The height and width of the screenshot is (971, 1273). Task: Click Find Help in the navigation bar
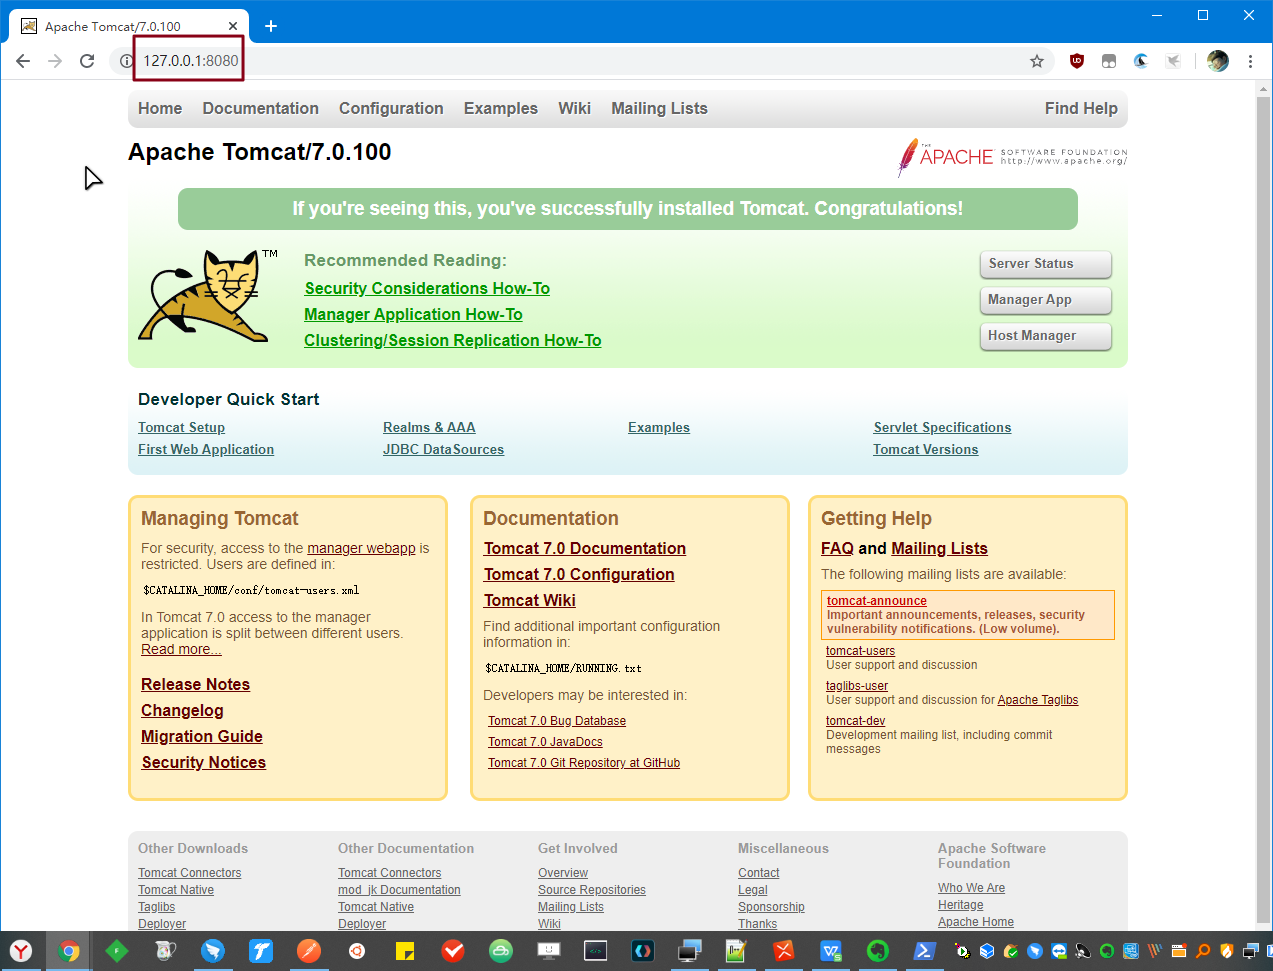point(1081,108)
